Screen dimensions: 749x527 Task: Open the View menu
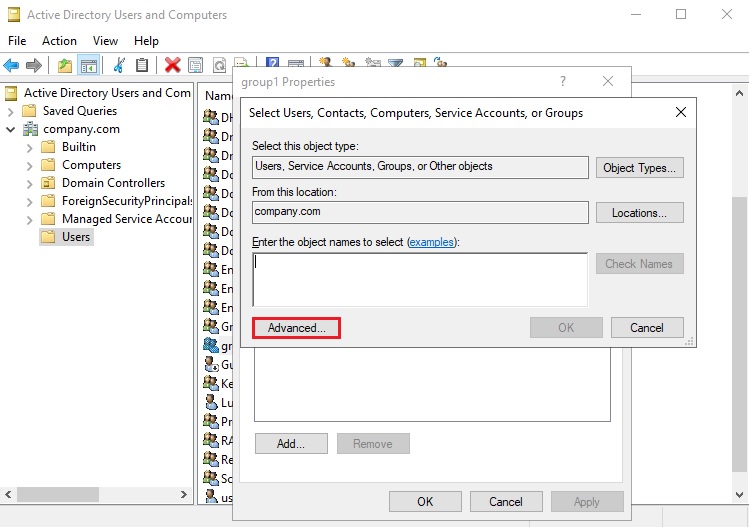(105, 41)
